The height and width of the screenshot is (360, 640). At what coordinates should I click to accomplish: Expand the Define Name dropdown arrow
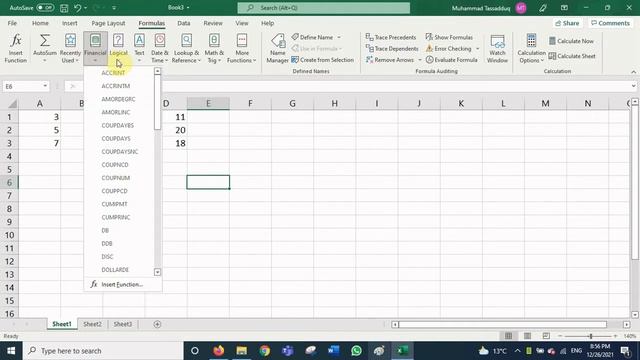[339, 37]
